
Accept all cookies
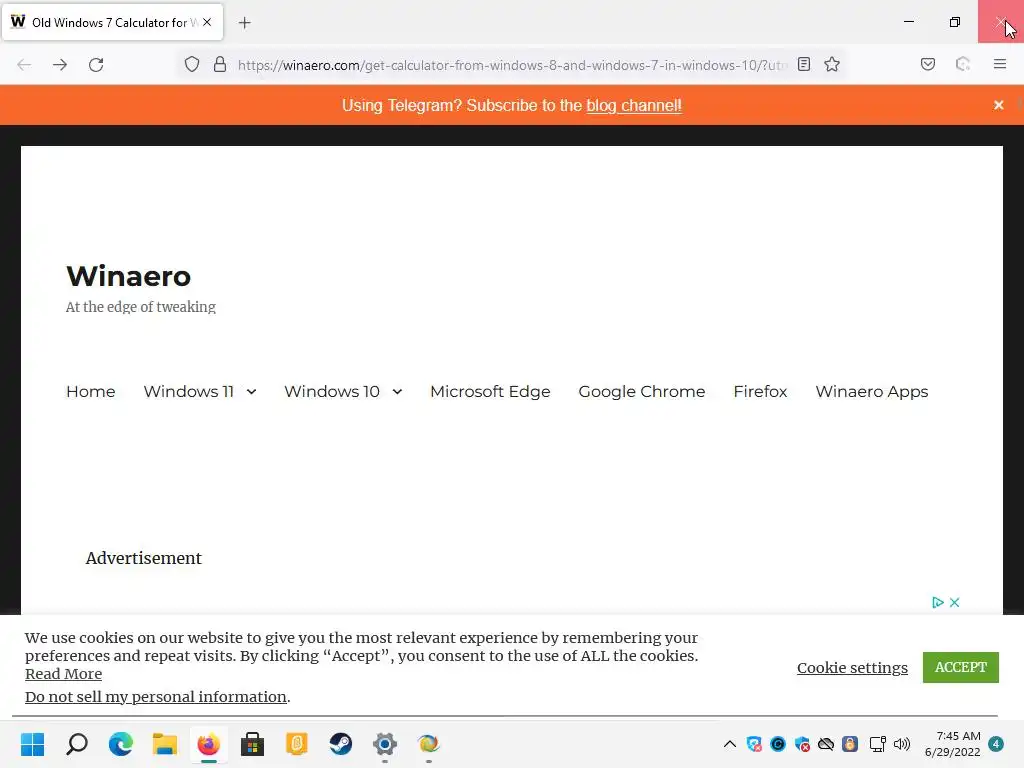coord(961,667)
